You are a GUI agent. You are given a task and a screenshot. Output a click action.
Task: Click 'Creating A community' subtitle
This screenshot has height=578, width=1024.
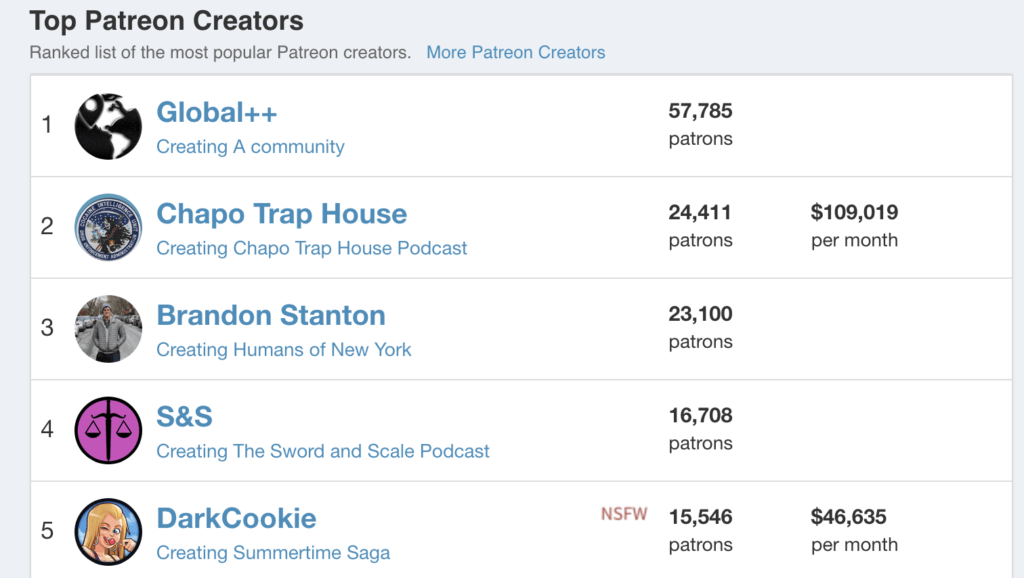tap(250, 147)
